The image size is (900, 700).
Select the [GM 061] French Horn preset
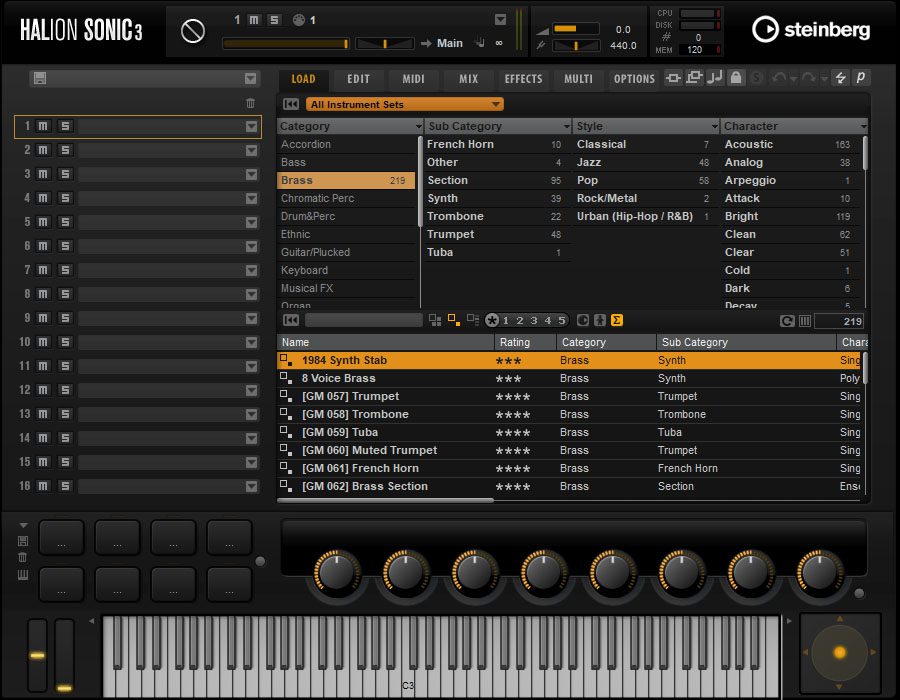pos(360,468)
